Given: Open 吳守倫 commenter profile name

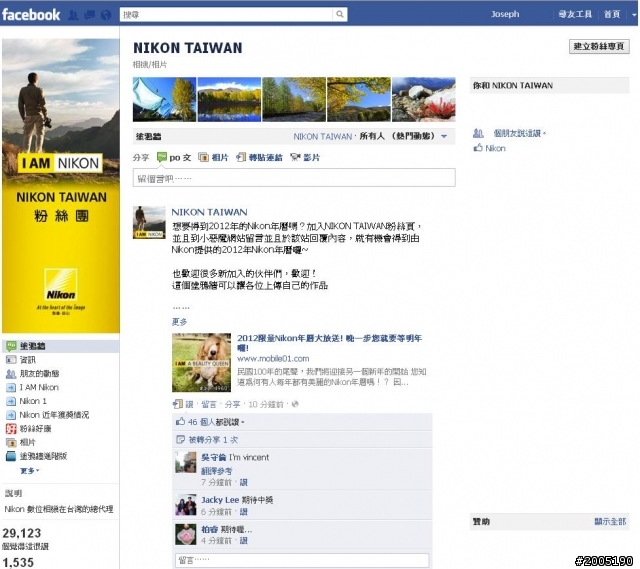Looking at the screenshot, I should coord(213,457).
